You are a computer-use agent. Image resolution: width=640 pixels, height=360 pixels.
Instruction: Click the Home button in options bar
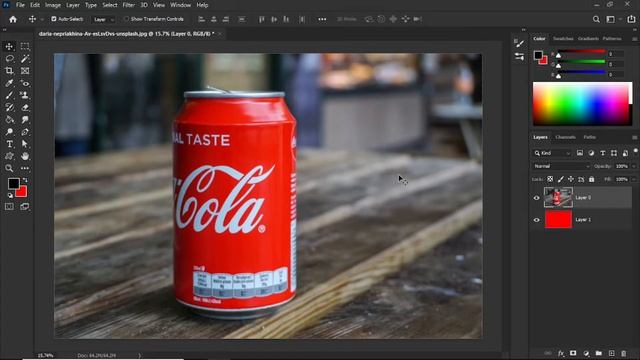click(x=13, y=19)
